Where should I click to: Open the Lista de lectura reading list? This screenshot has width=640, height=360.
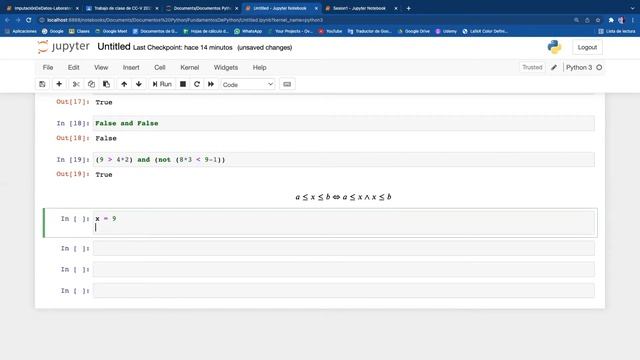point(617,31)
